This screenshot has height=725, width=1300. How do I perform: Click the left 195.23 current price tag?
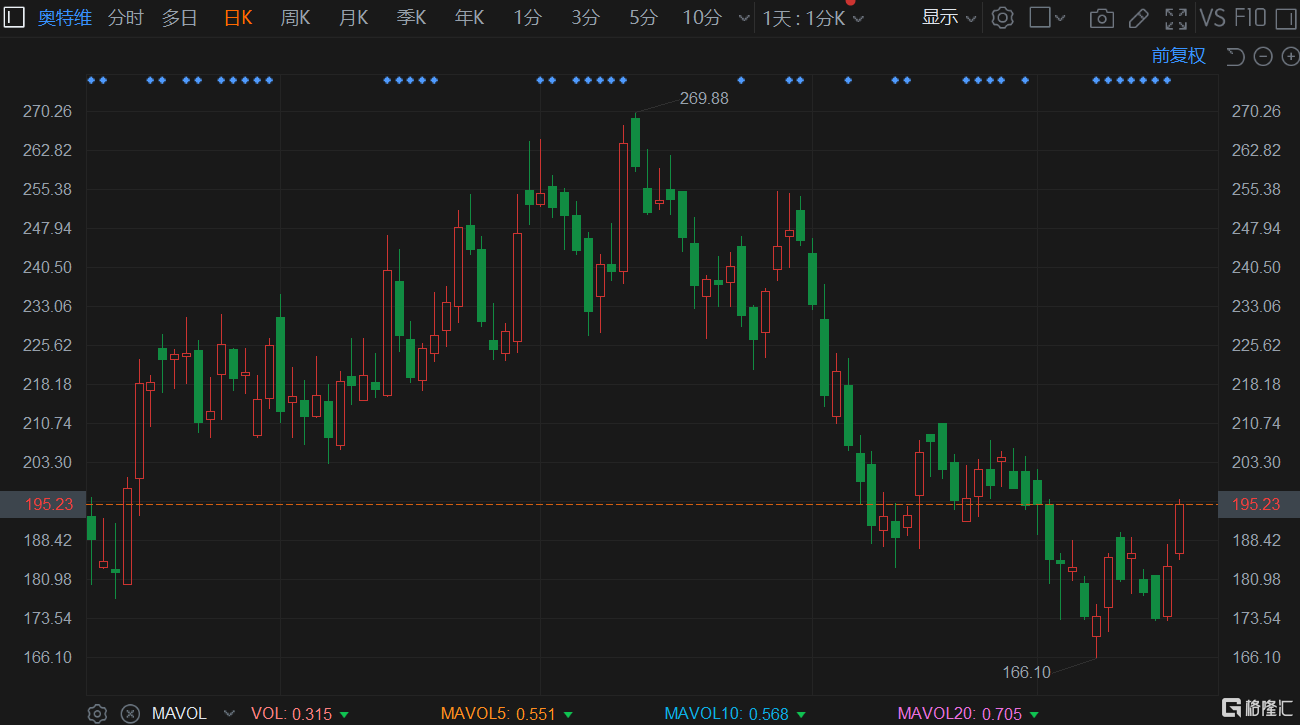(x=41, y=504)
